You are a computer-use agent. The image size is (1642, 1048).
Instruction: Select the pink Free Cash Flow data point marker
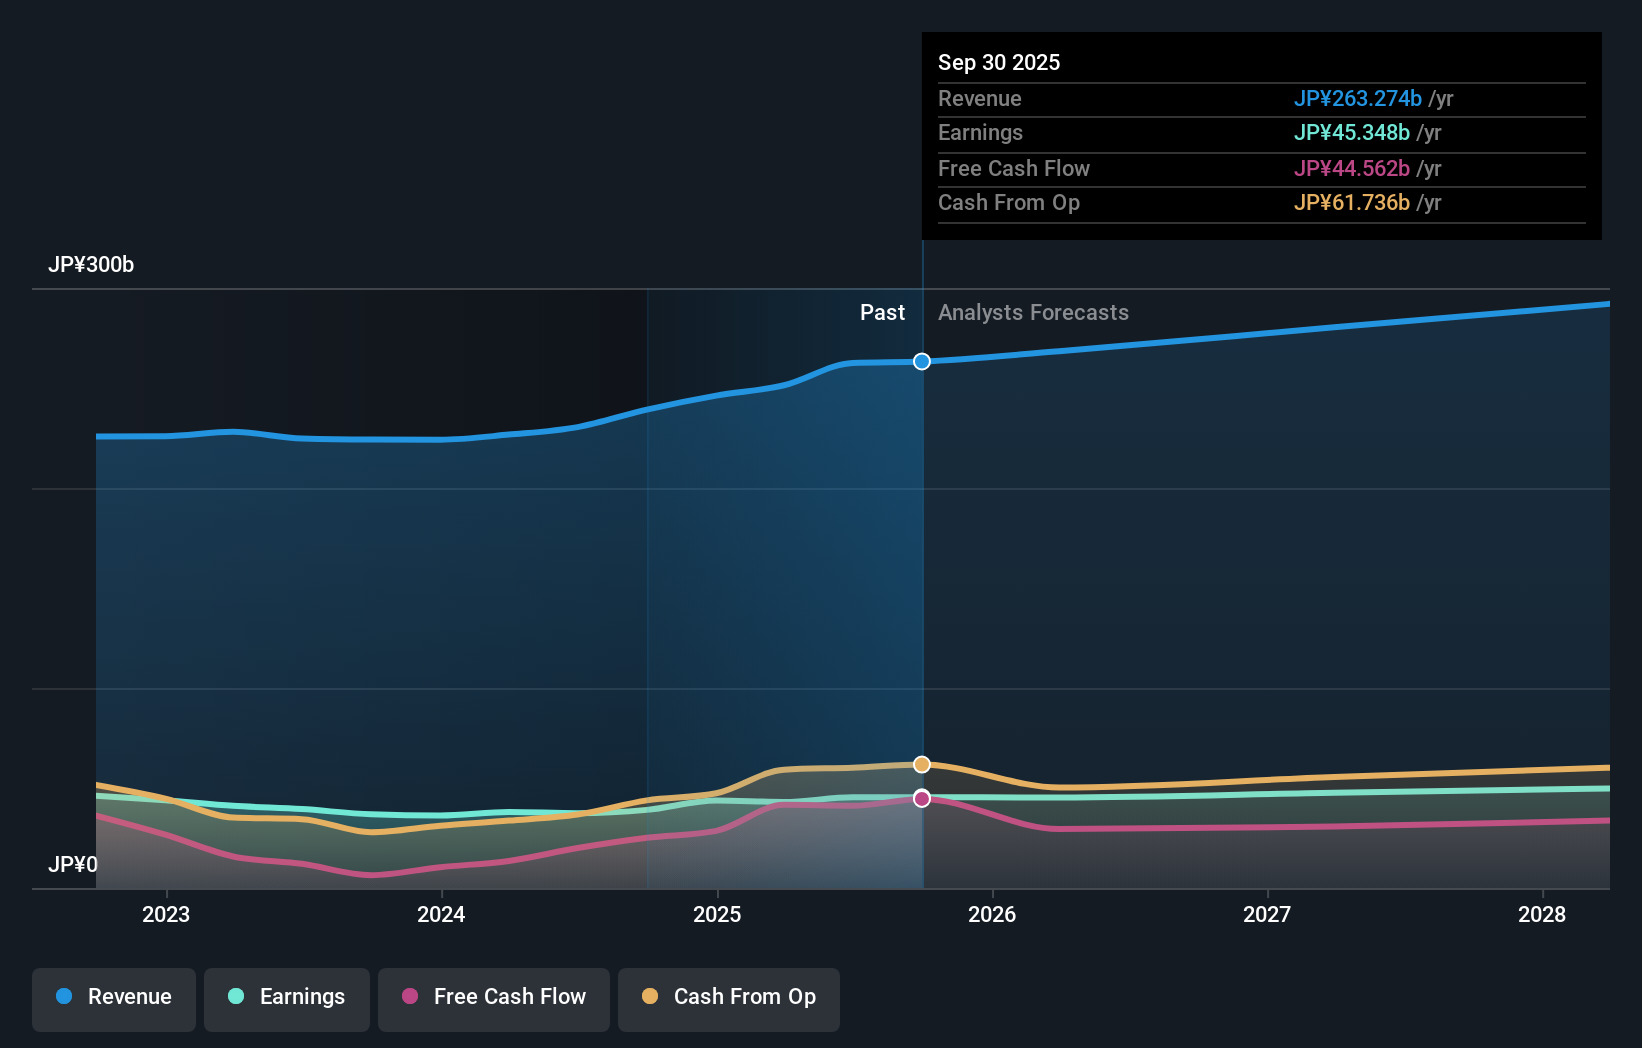coord(921,798)
